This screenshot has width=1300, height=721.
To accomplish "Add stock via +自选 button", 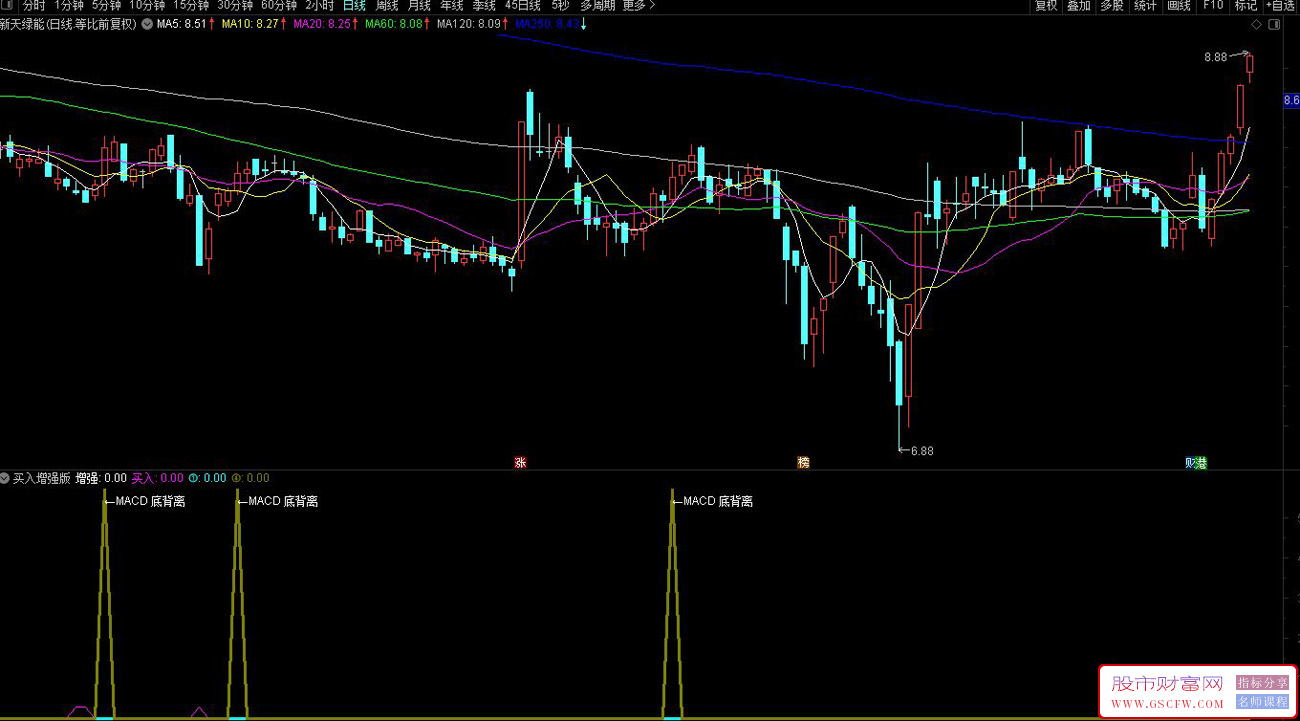I will tap(1280, 6).
